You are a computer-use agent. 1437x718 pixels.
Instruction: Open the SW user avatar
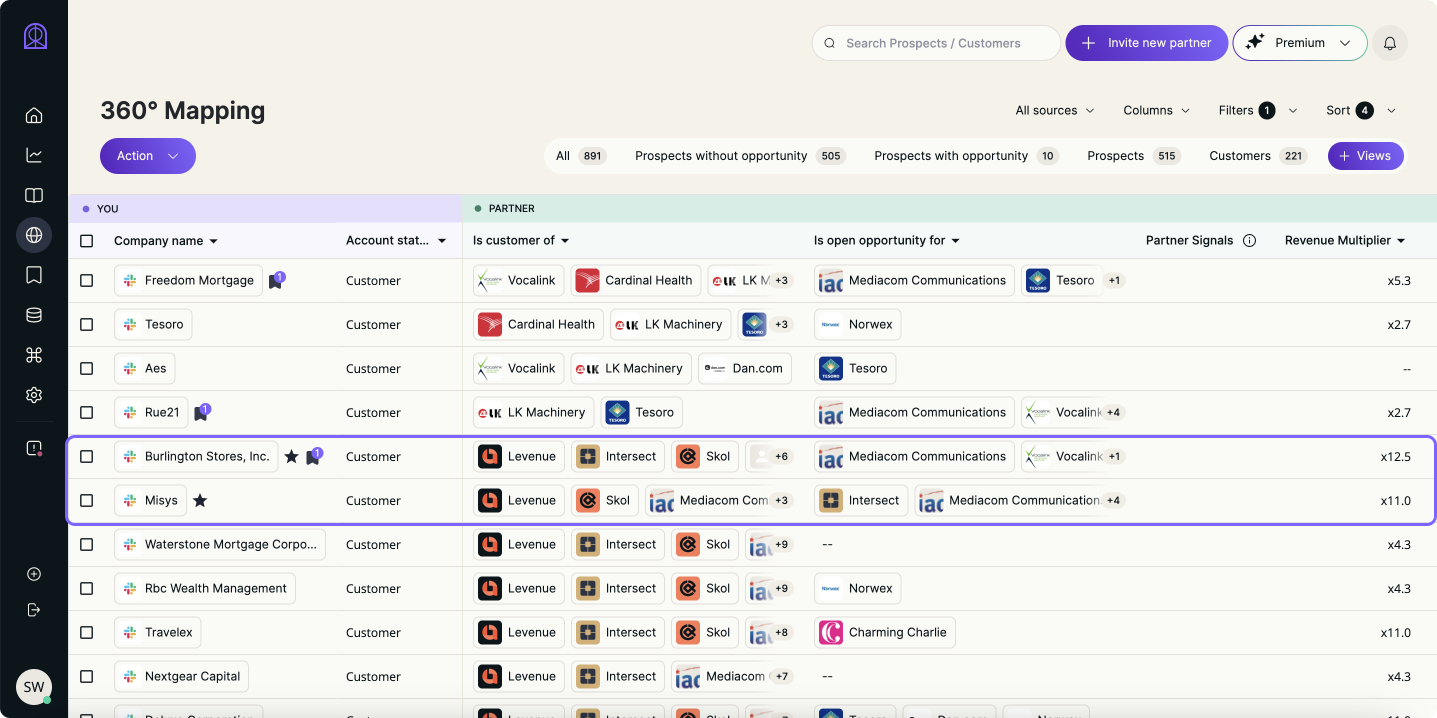pos(34,687)
